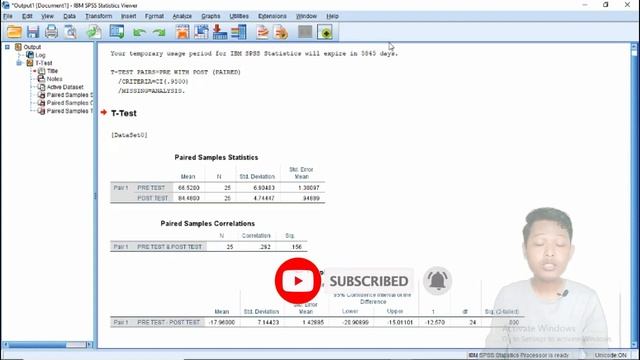Screen dimensions: 640x360
Task: Click the Designate Window icon with green plus
Action: click(x=325, y=32)
